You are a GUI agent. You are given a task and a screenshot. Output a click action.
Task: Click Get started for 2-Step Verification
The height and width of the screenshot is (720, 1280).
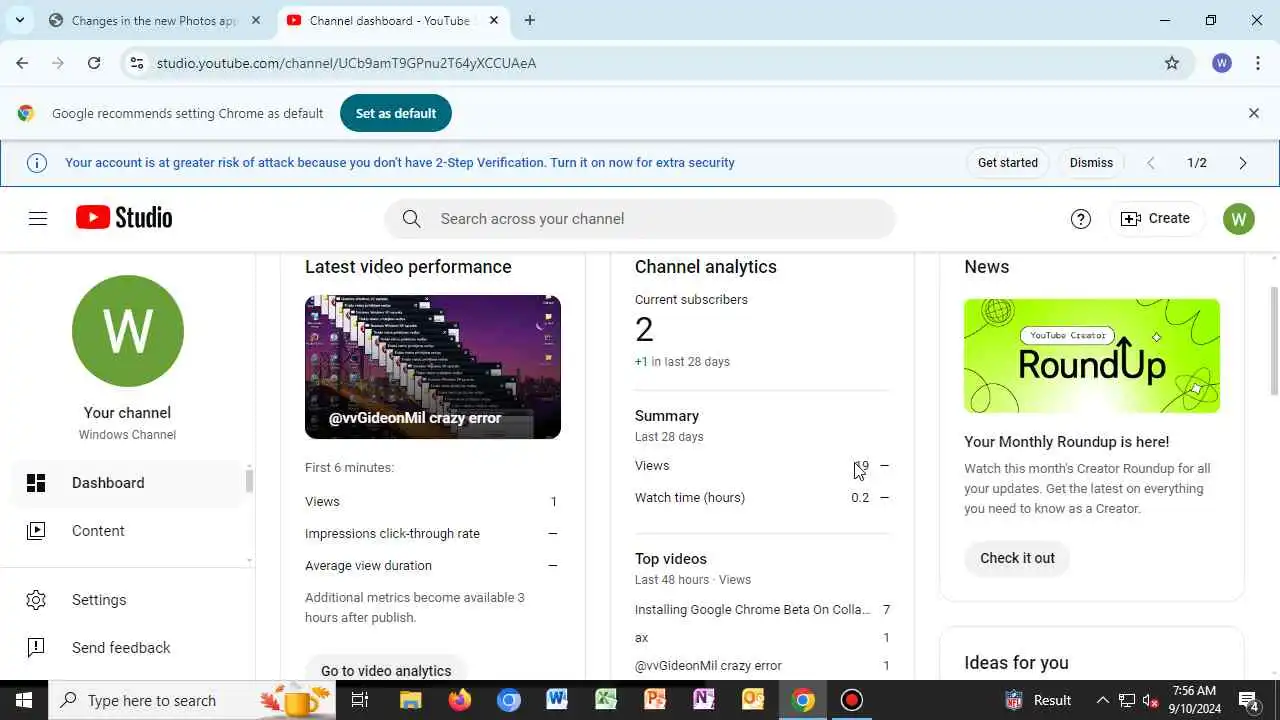point(1007,163)
